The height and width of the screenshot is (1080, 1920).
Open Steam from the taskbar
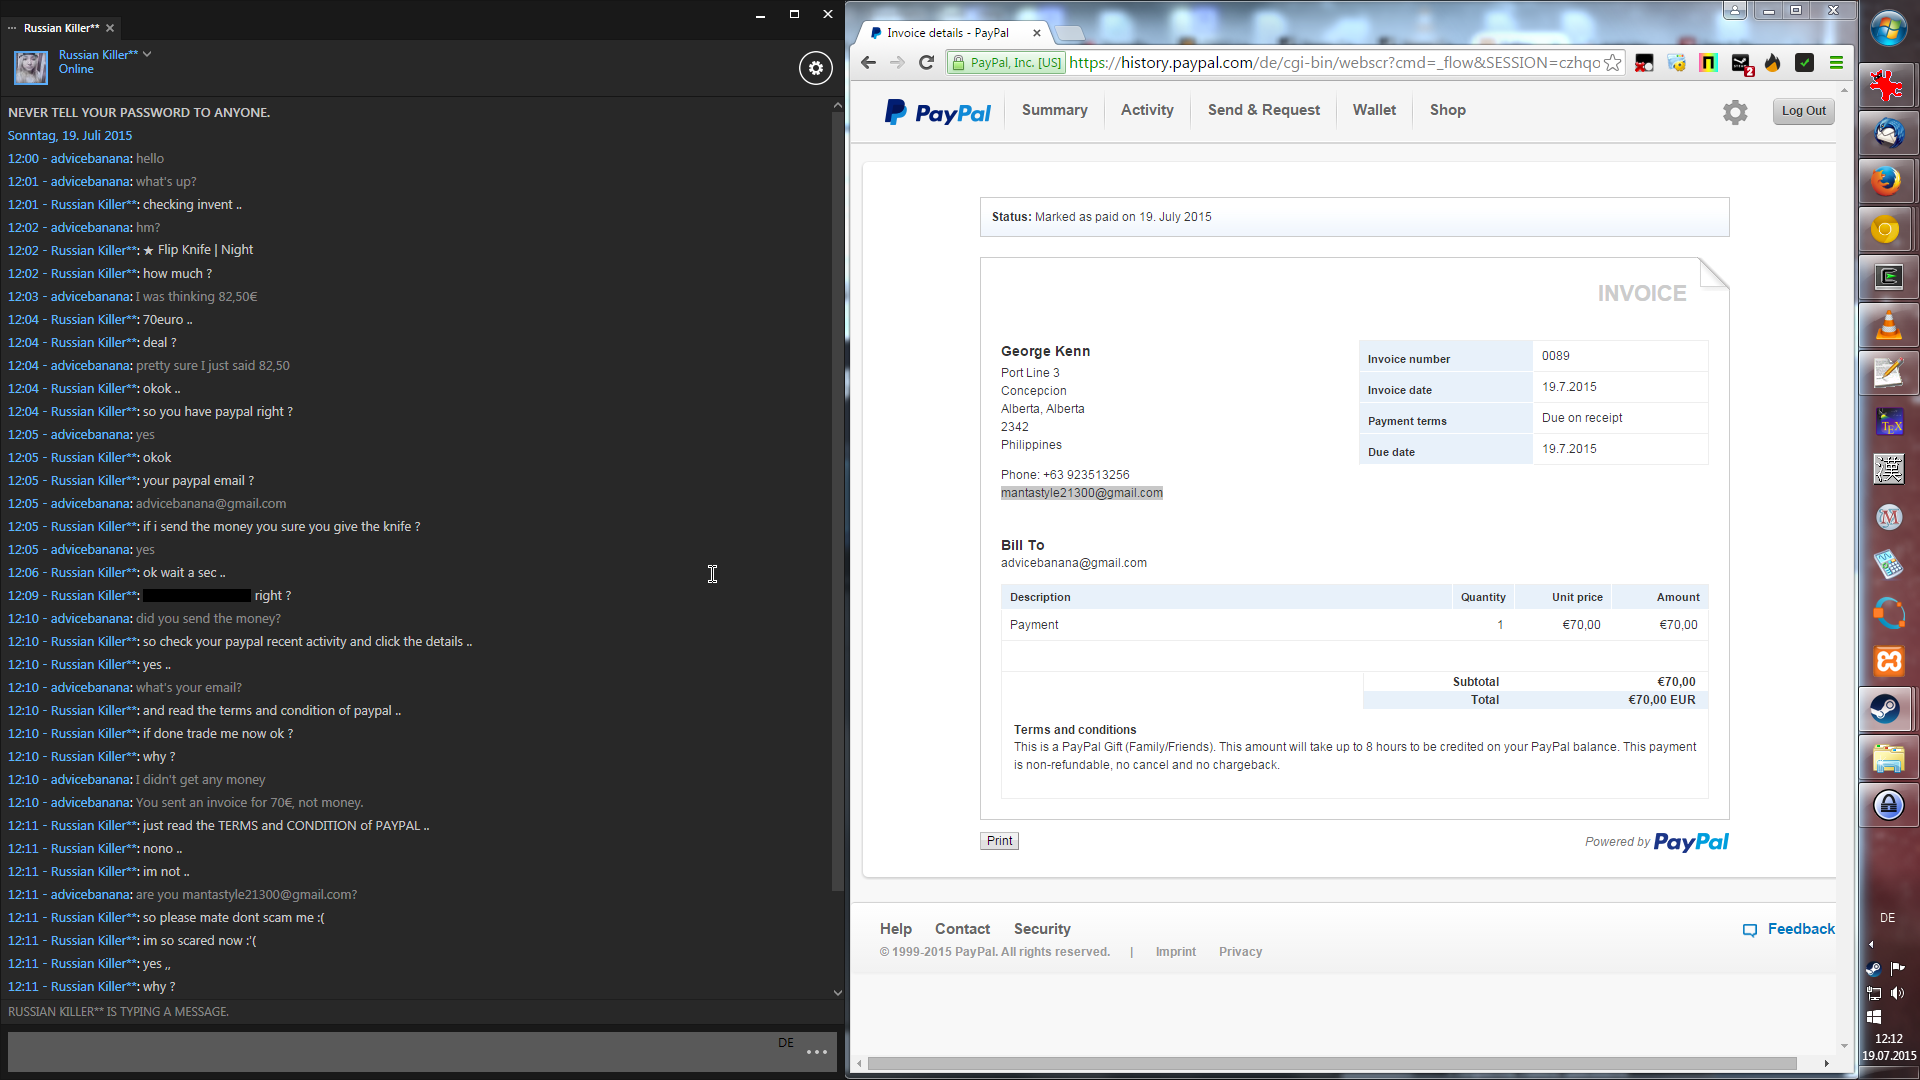click(1887, 709)
